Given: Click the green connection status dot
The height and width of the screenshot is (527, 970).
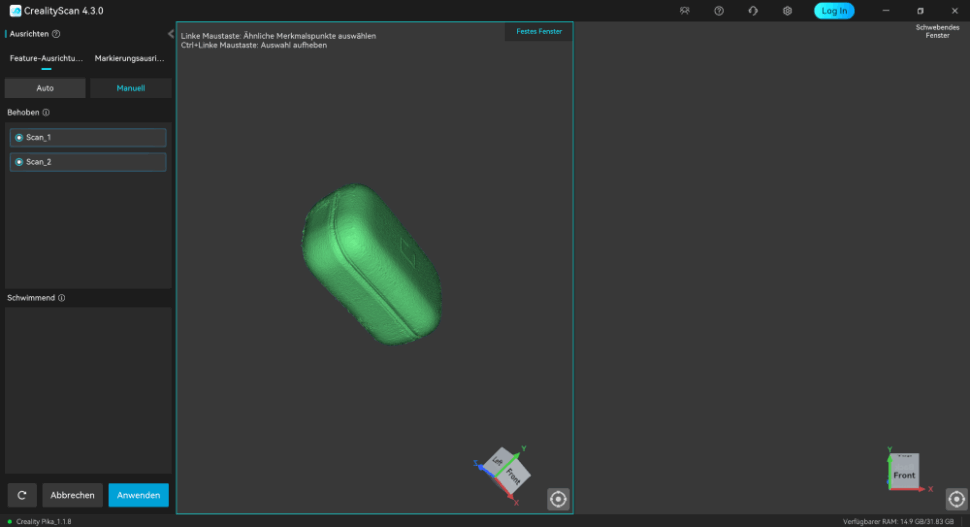Looking at the screenshot, I should click(x=9, y=521).
